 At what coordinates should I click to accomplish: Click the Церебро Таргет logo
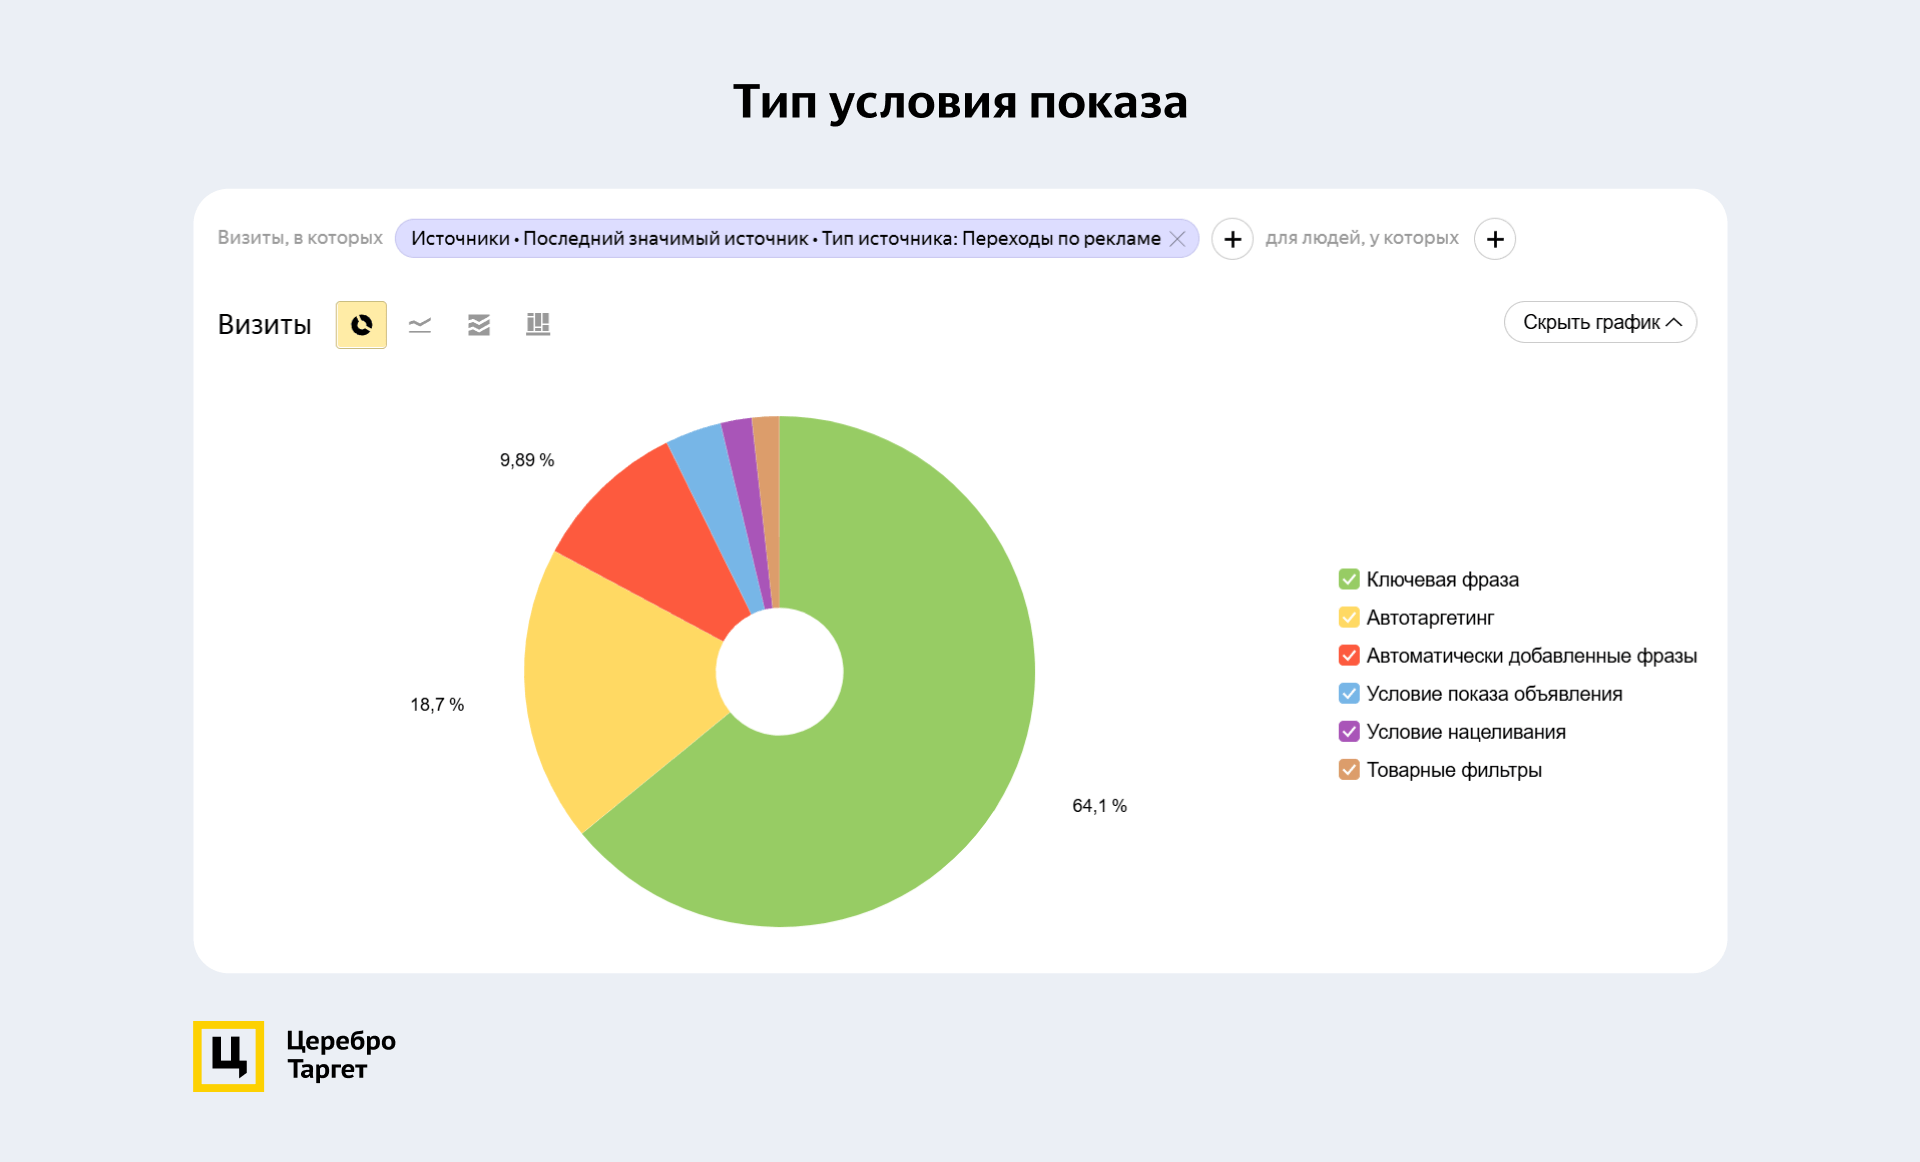tap(228, 1056)
